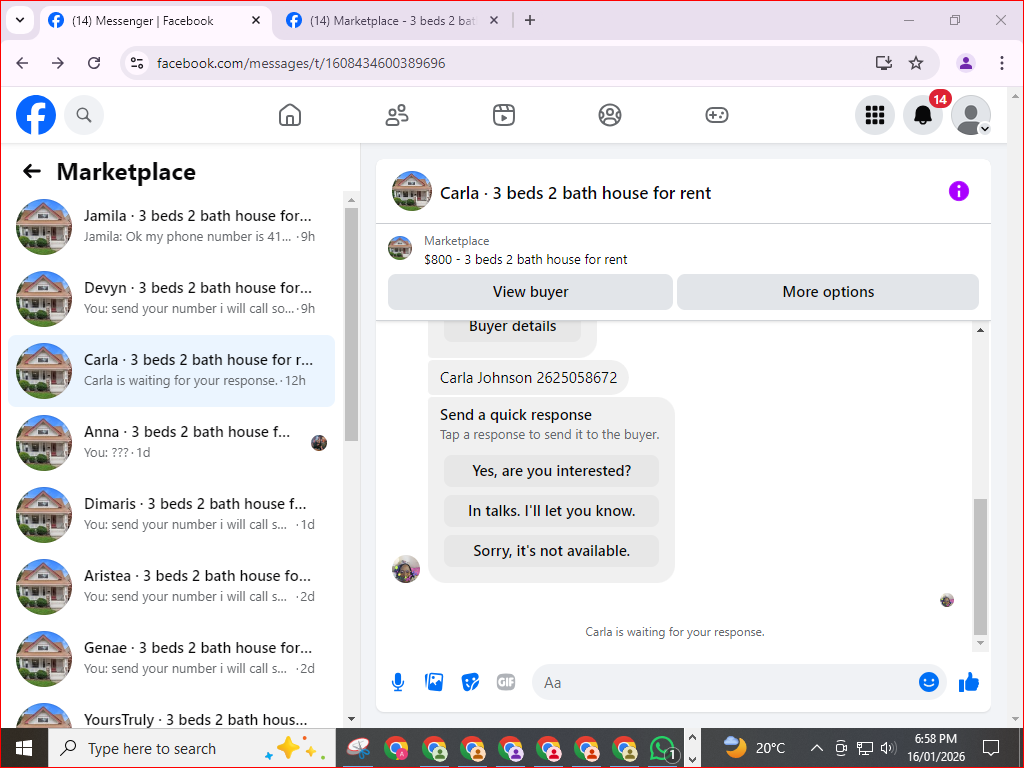
Task: Send quick response 'Sorry, it's not available.'
Action: 551,551
